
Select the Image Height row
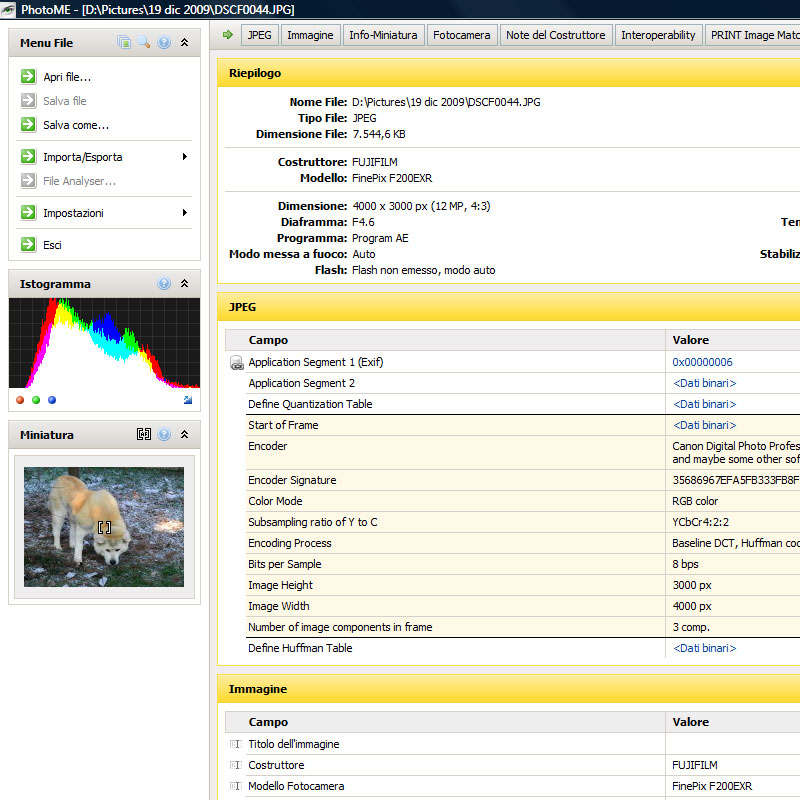coord(522,585)
